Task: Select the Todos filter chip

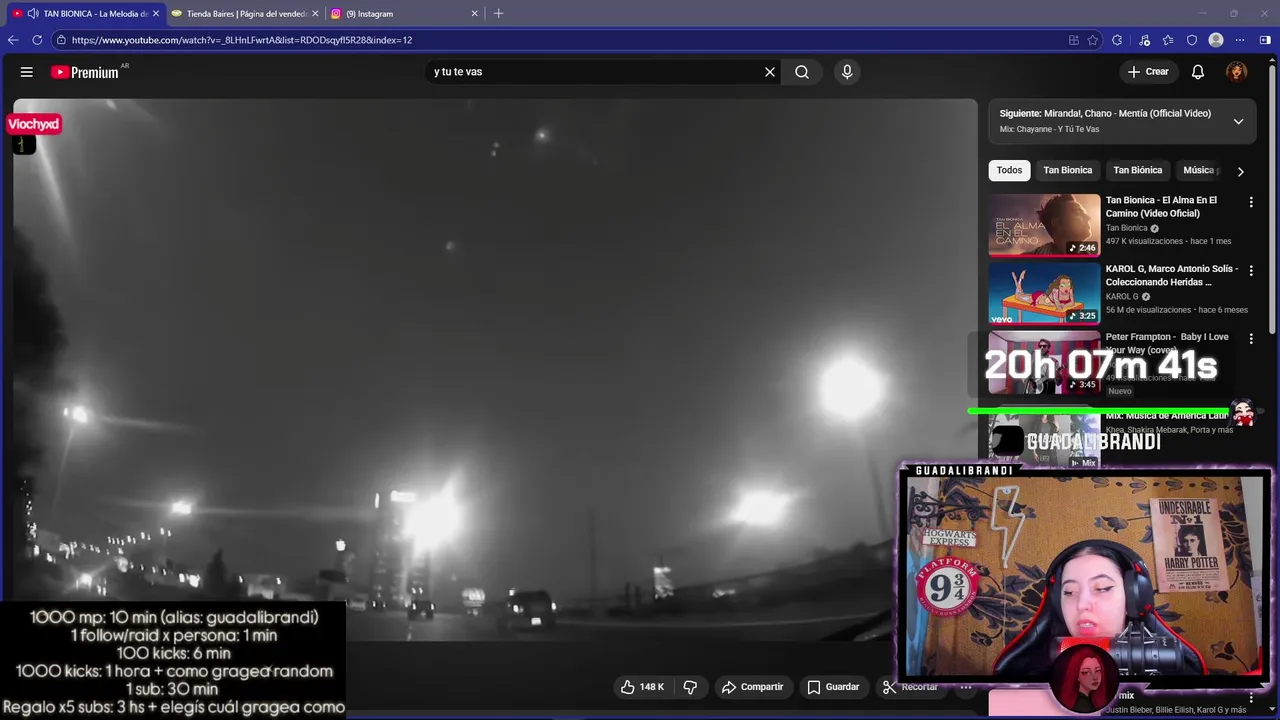Action: pyautogui.click(x=1009, y=170)
